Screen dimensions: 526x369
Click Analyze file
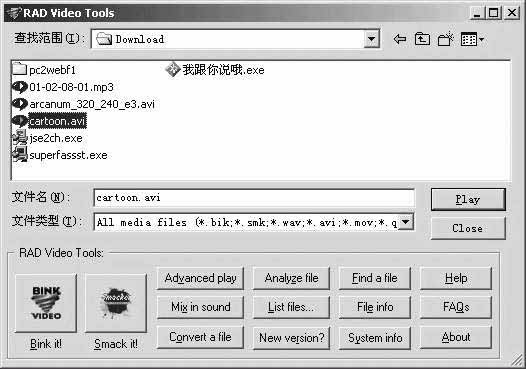[291, 278]
